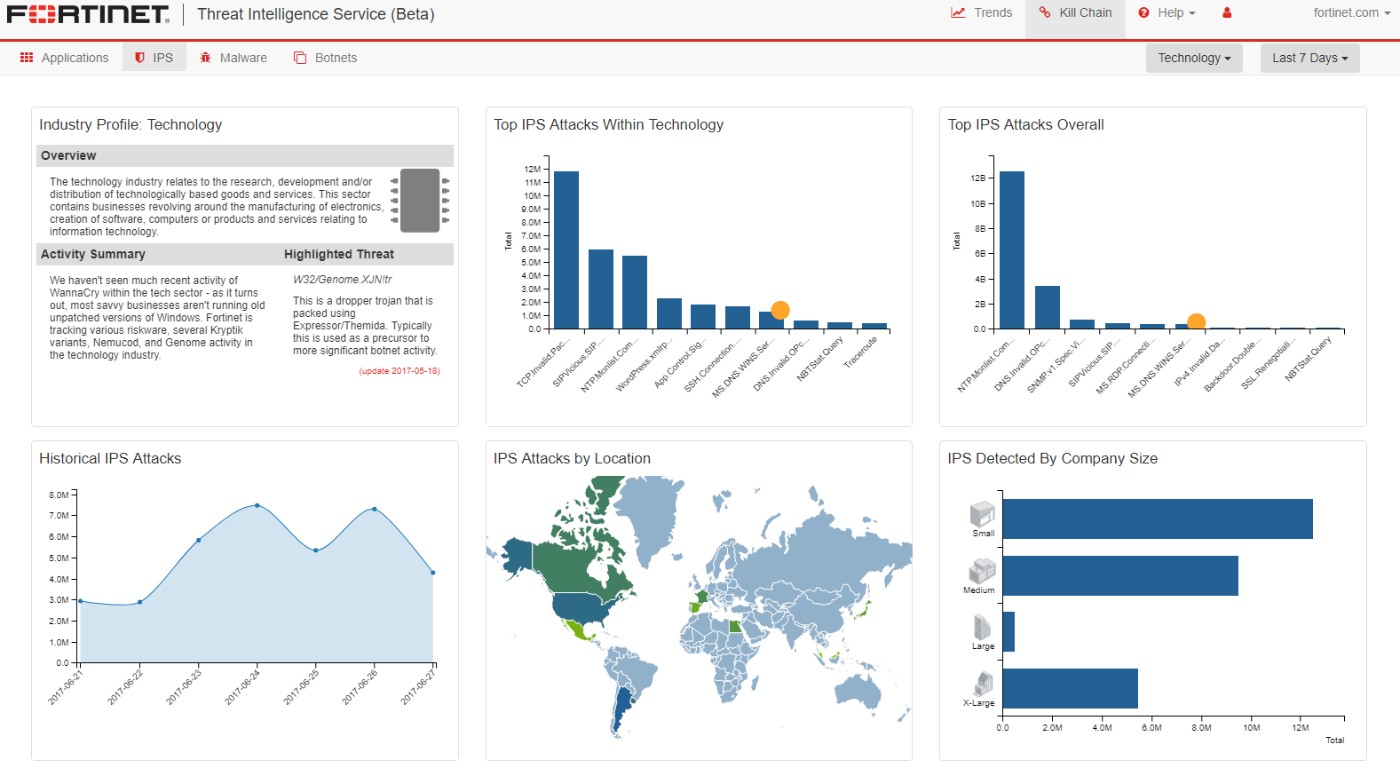Select the tallest TCP.Invalid.Packet bar
Image resolution: width=1400 pixels, height=768 pixels.
click(566, 250)
